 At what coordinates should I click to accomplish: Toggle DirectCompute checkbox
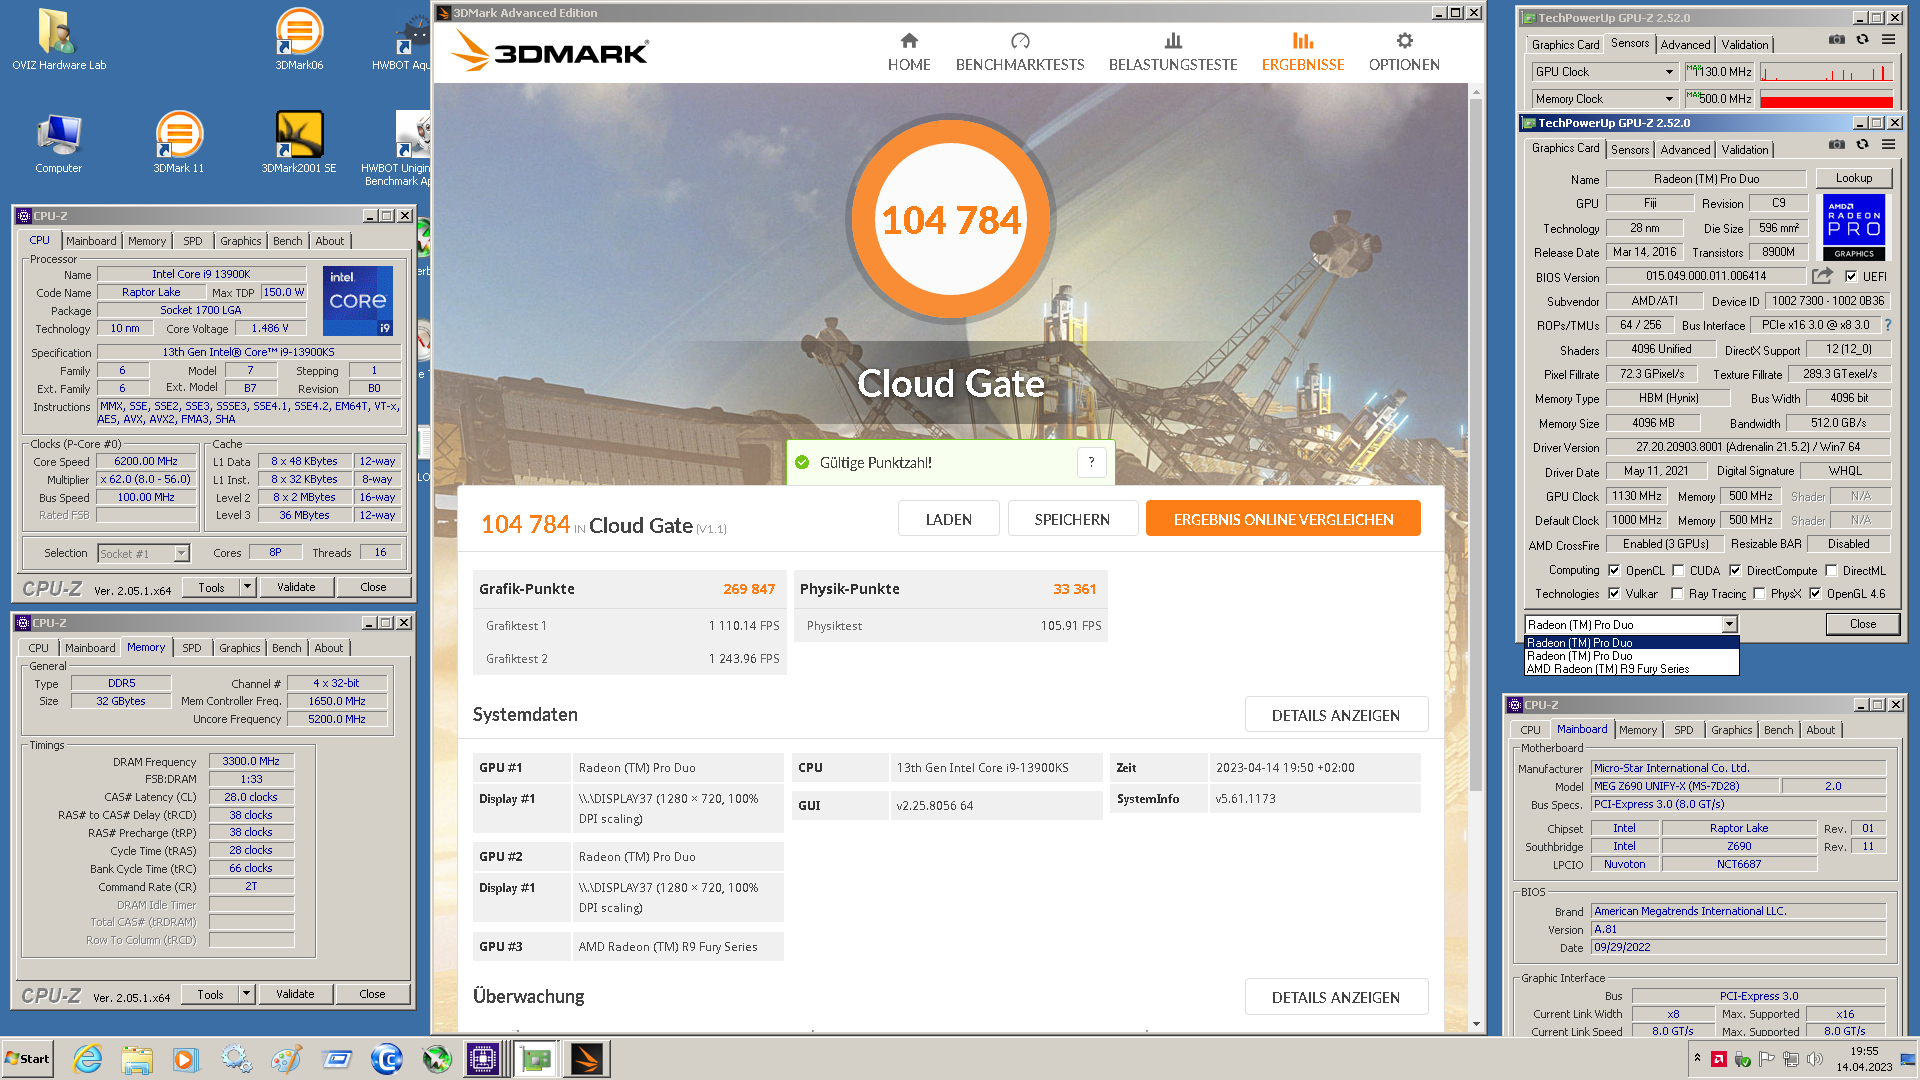point(1734,571)
